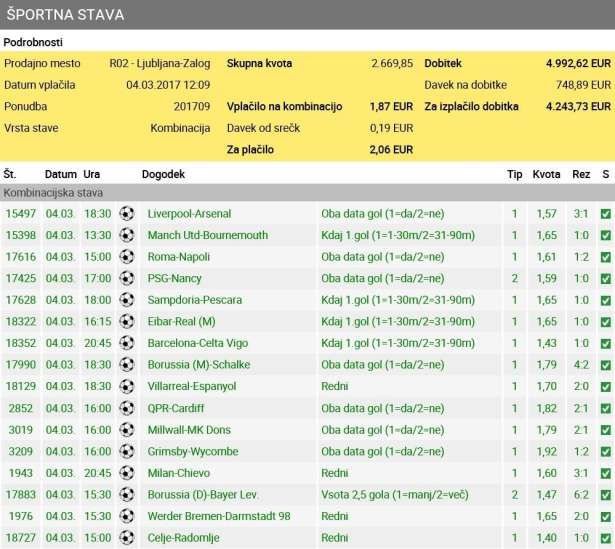Click event number 15497
The image size is (615, 549).
click(20, 214)
